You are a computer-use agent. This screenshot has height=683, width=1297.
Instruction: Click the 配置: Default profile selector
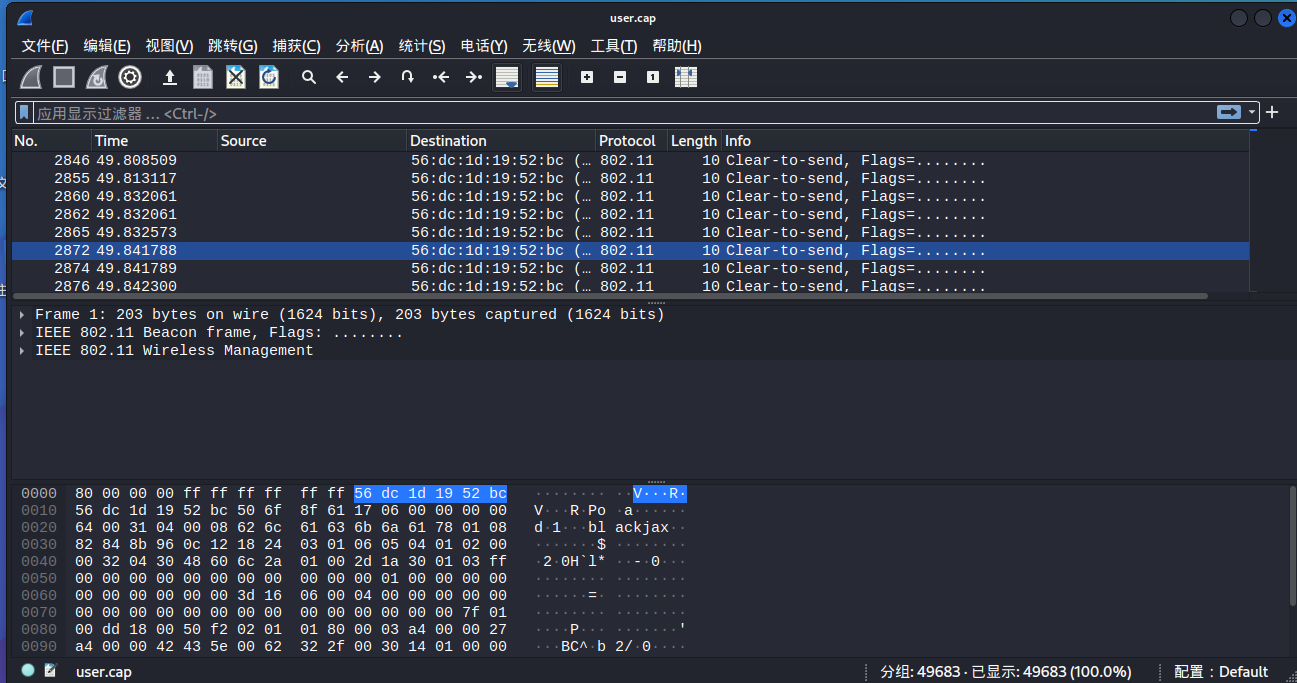[x=1221, y=671]
